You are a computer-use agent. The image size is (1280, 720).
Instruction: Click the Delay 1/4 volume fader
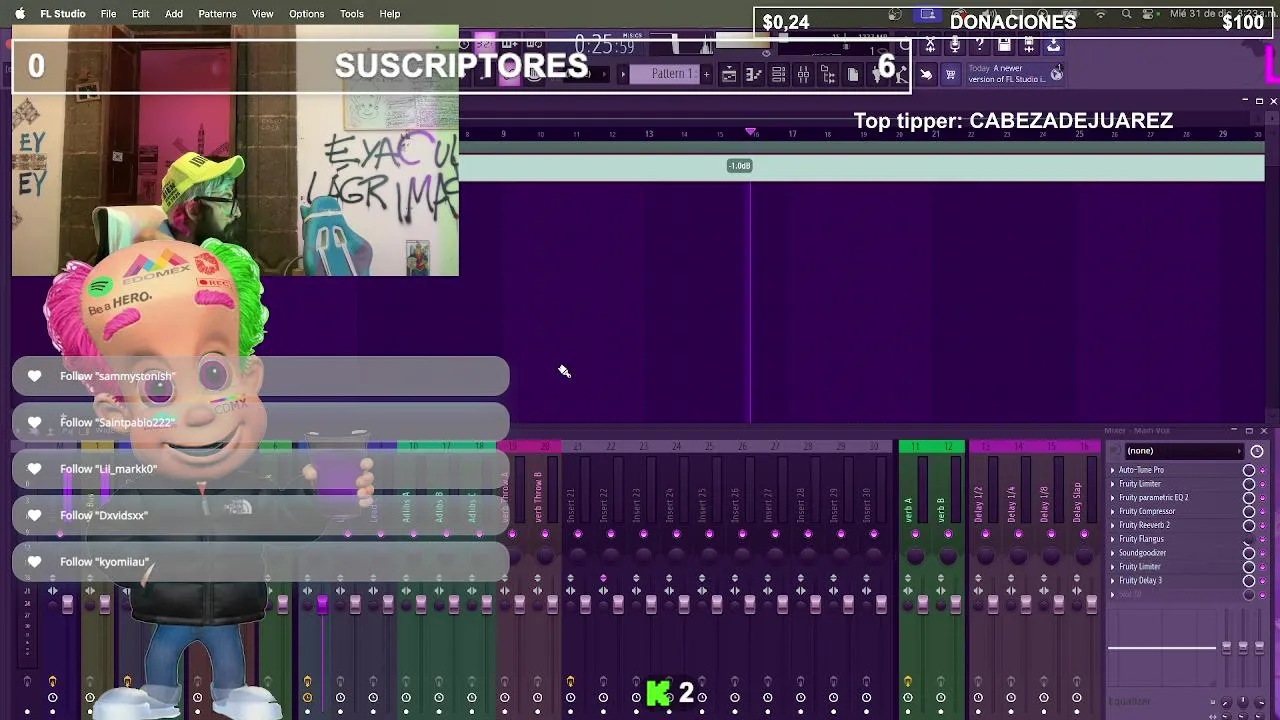pos(1025,604)
